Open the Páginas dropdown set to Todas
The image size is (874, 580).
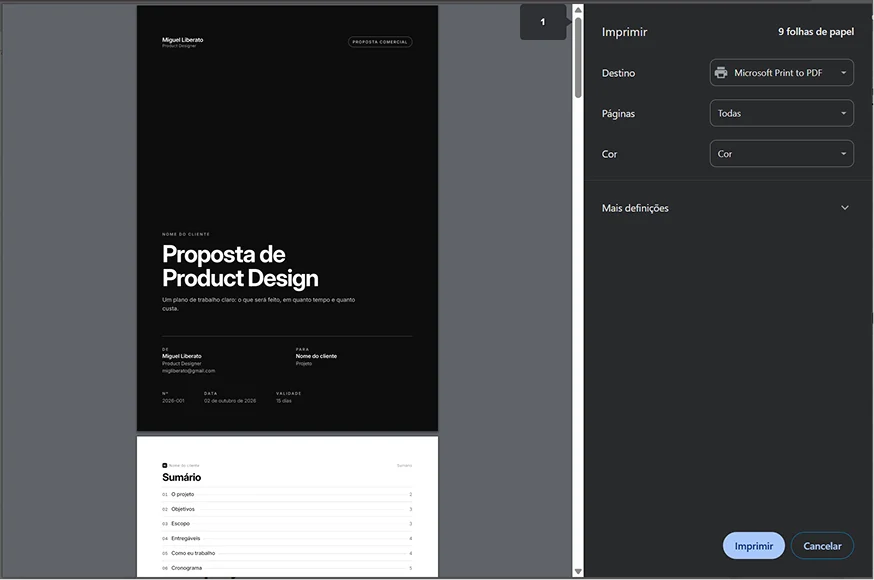781,113
